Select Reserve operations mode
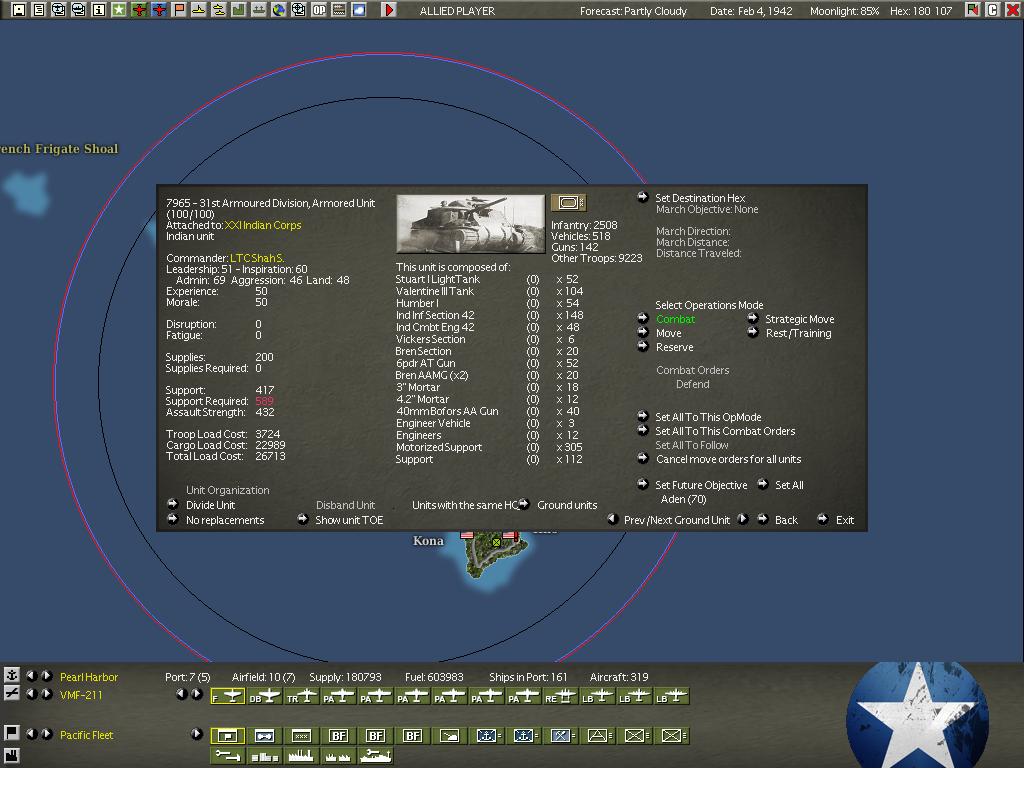The width and height of the screenshot is (1024, 786). 674,347
